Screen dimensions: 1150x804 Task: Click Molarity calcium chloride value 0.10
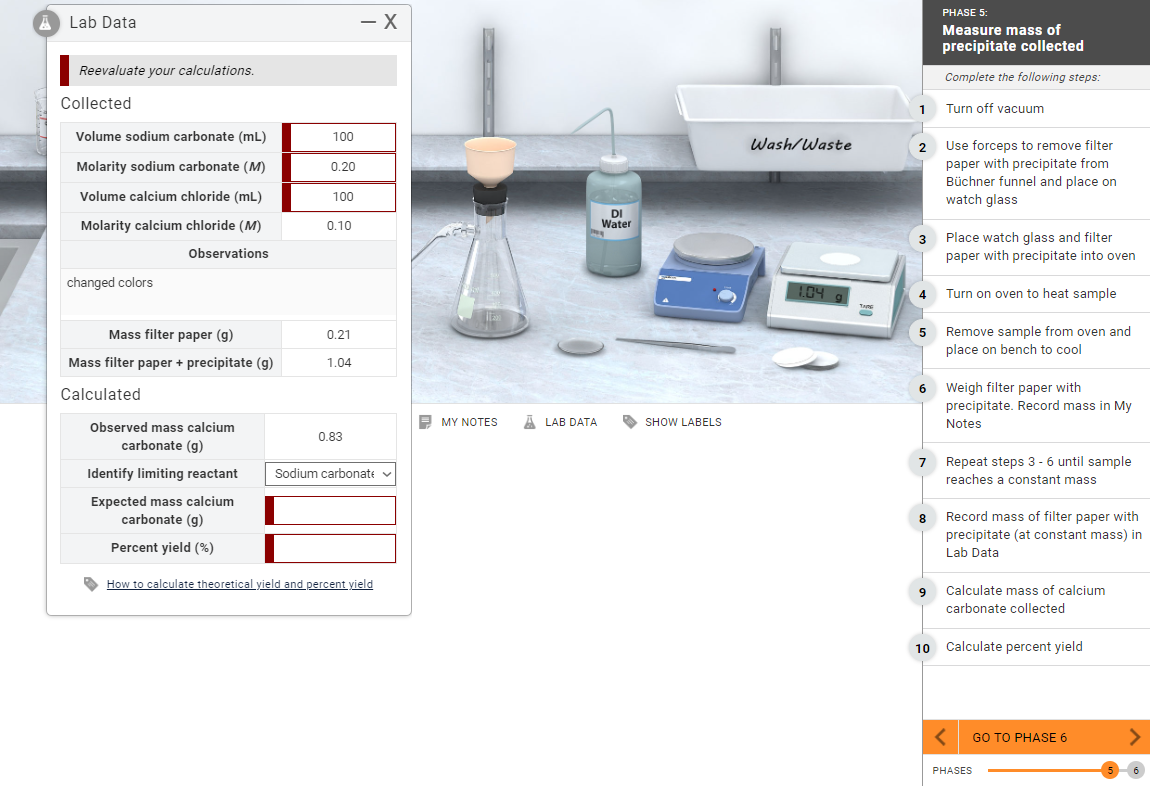[339, 226]
